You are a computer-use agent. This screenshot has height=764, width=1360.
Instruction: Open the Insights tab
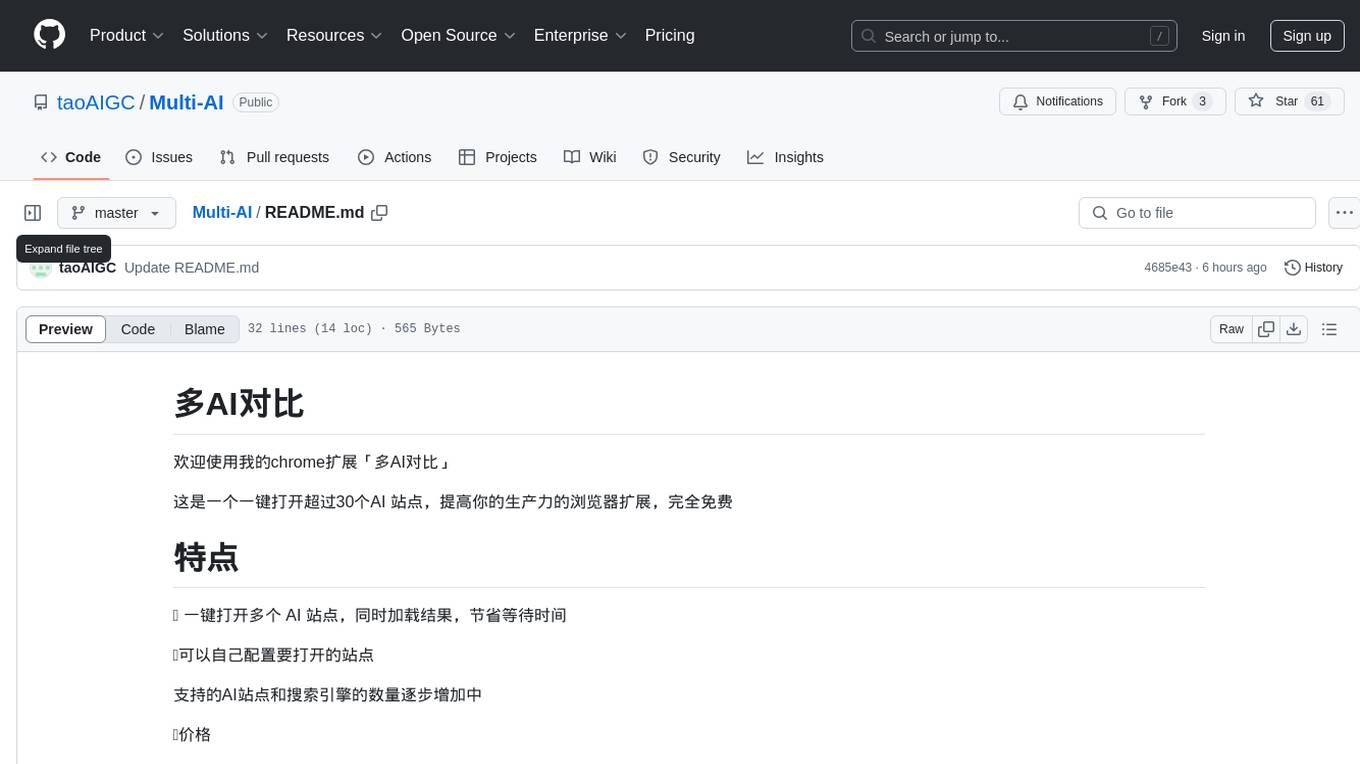[785, 157]
